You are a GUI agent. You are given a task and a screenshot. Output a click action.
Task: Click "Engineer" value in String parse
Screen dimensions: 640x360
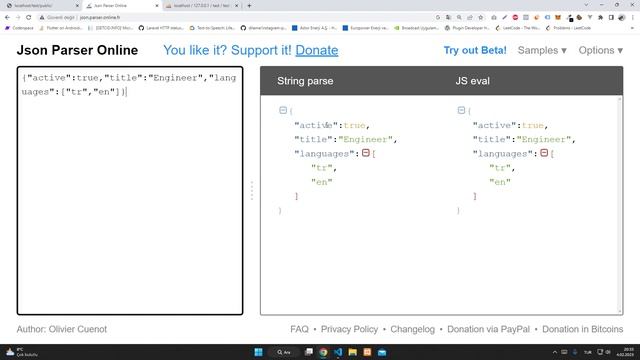(x=365, y=139)
